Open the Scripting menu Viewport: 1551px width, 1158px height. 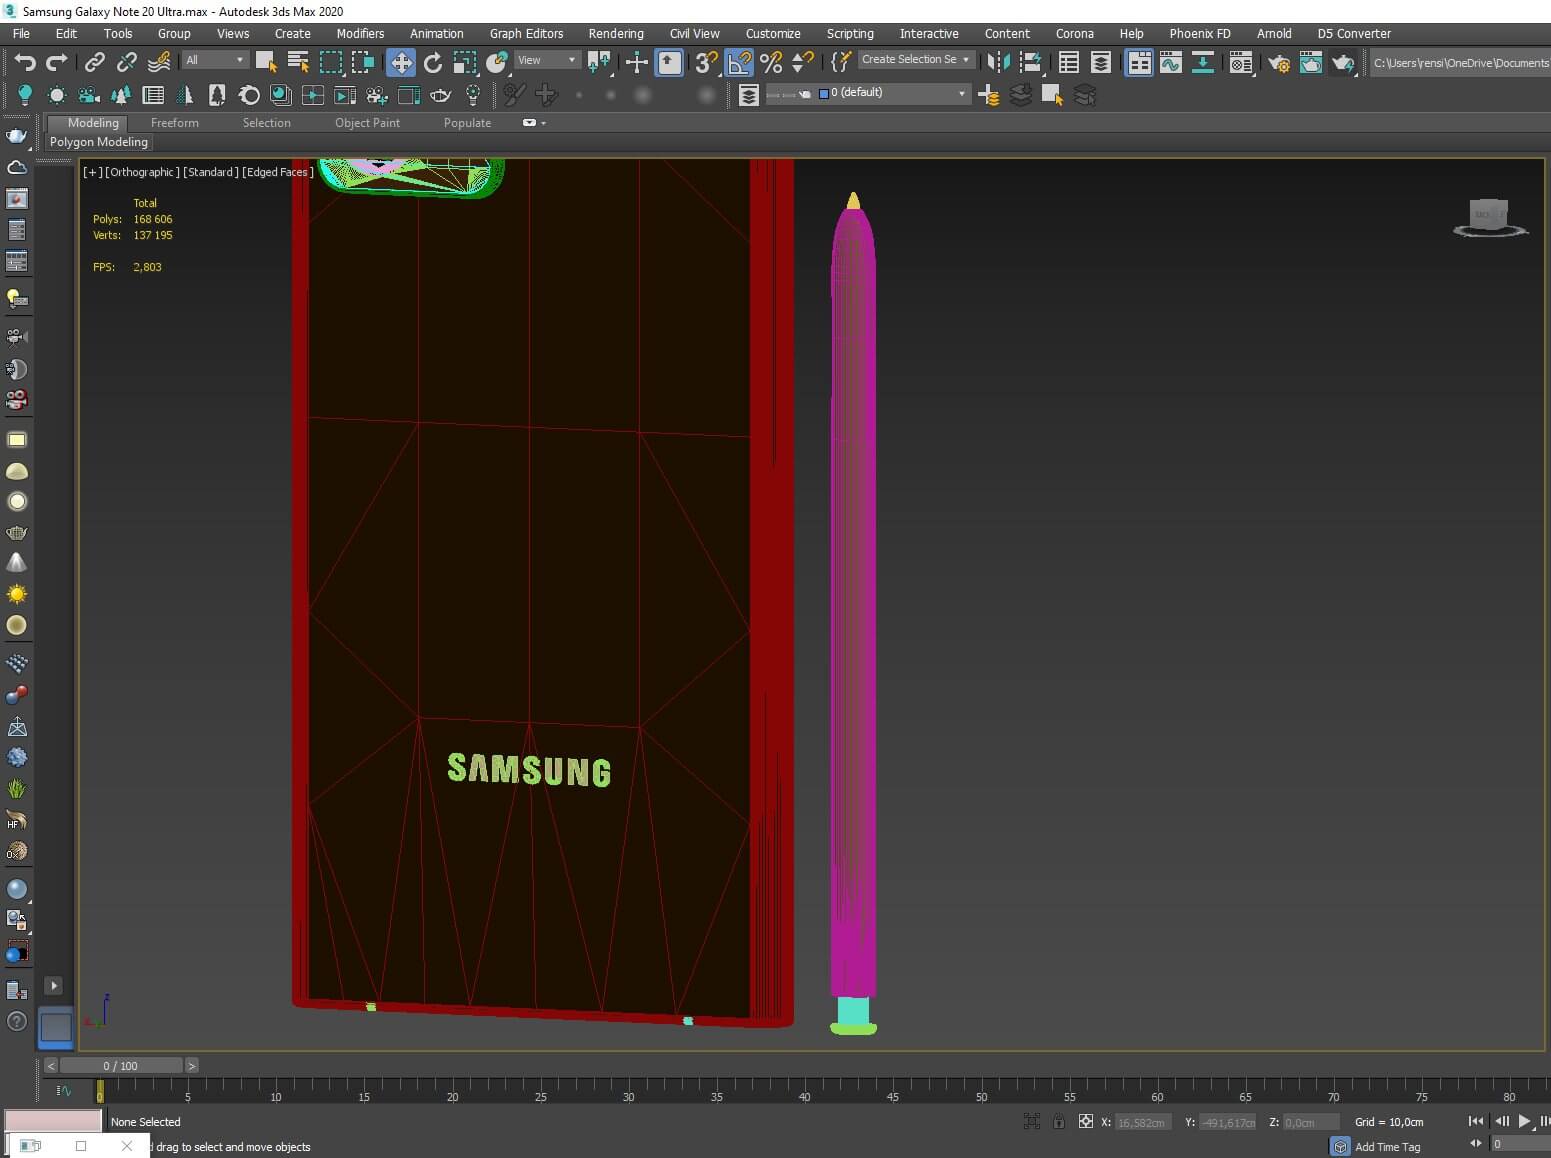point(850,33)
